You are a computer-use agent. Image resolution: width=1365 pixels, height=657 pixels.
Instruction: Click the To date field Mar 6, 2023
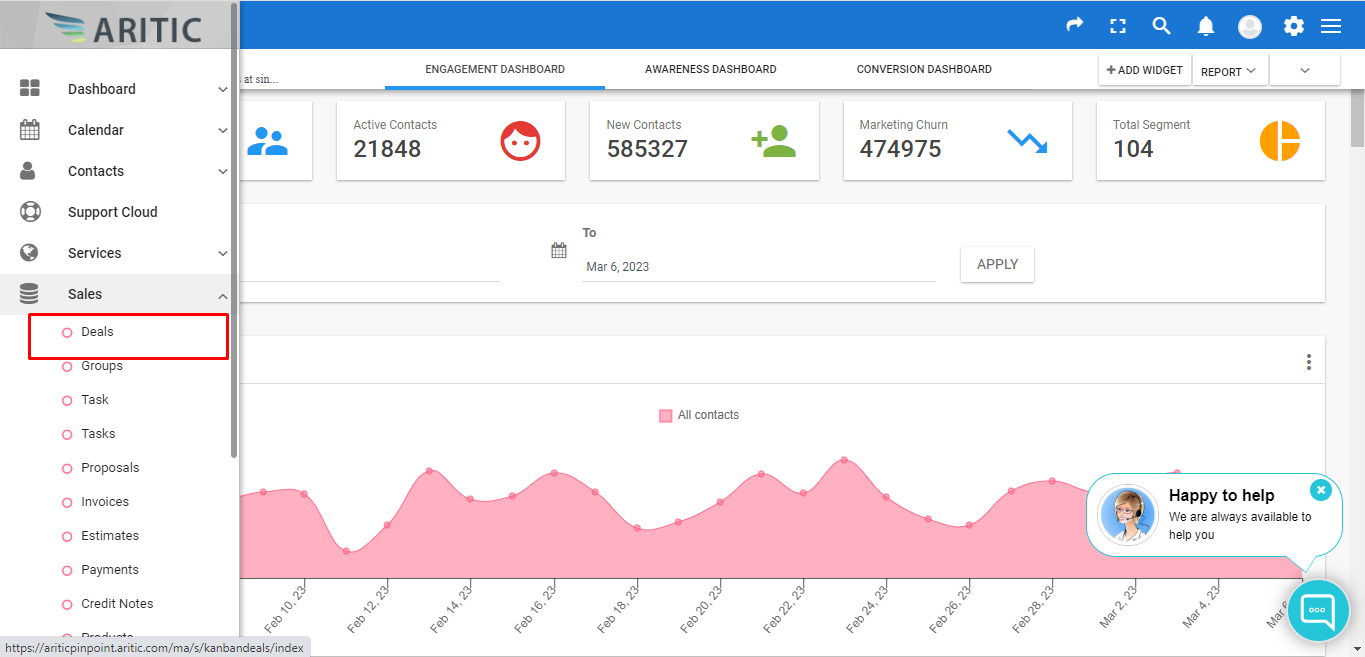click(x=759, y=267)
